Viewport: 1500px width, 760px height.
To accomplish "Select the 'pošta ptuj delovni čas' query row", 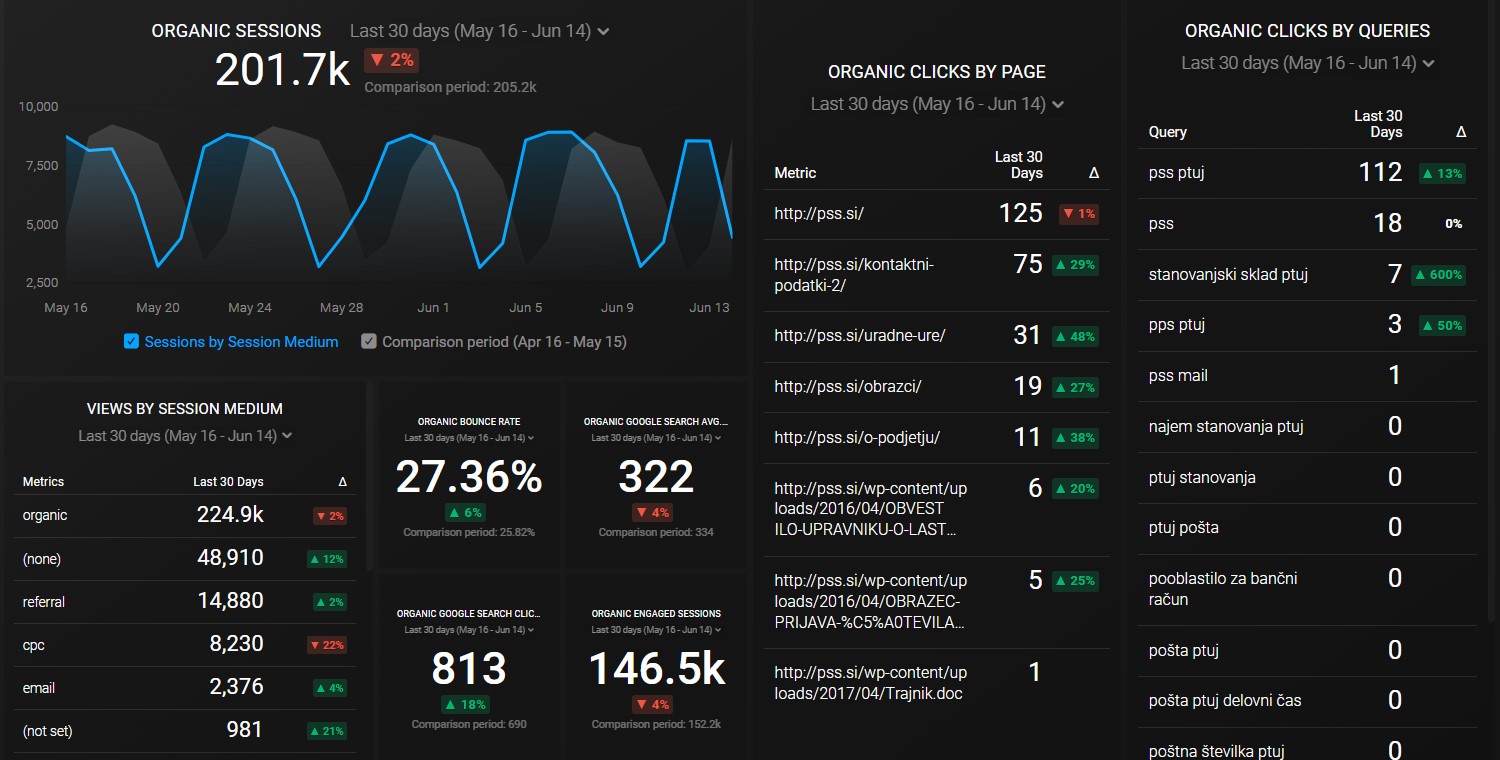I will point(1307,701).
